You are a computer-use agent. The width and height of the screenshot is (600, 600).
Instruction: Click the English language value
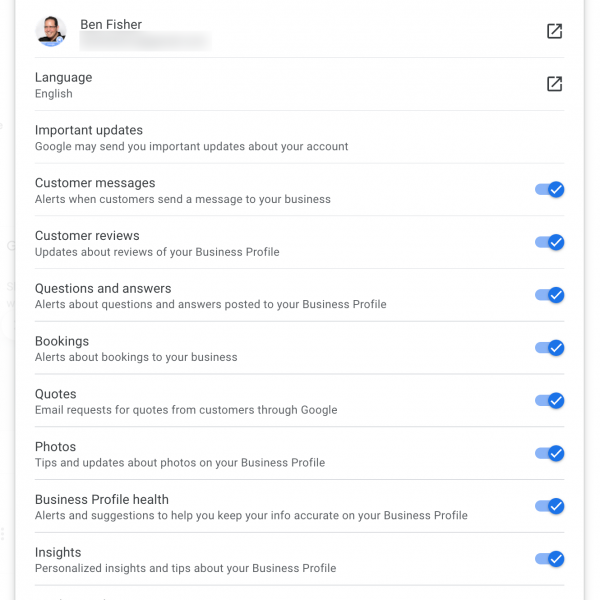coord(54,94)
